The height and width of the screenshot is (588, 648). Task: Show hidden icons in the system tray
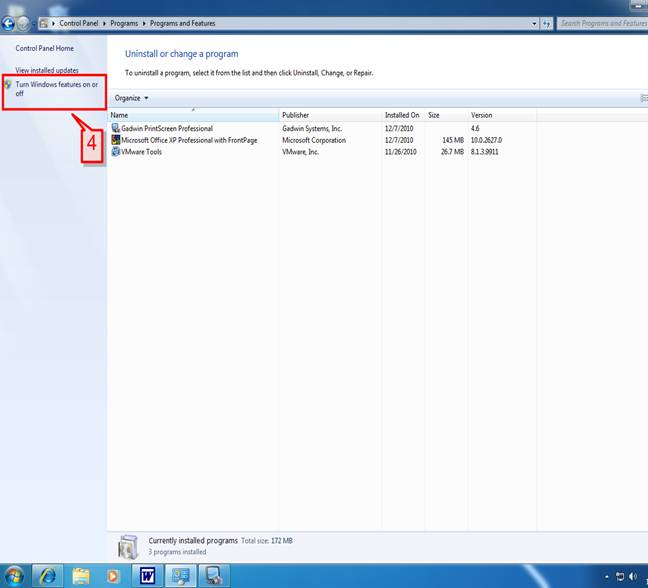607,576
